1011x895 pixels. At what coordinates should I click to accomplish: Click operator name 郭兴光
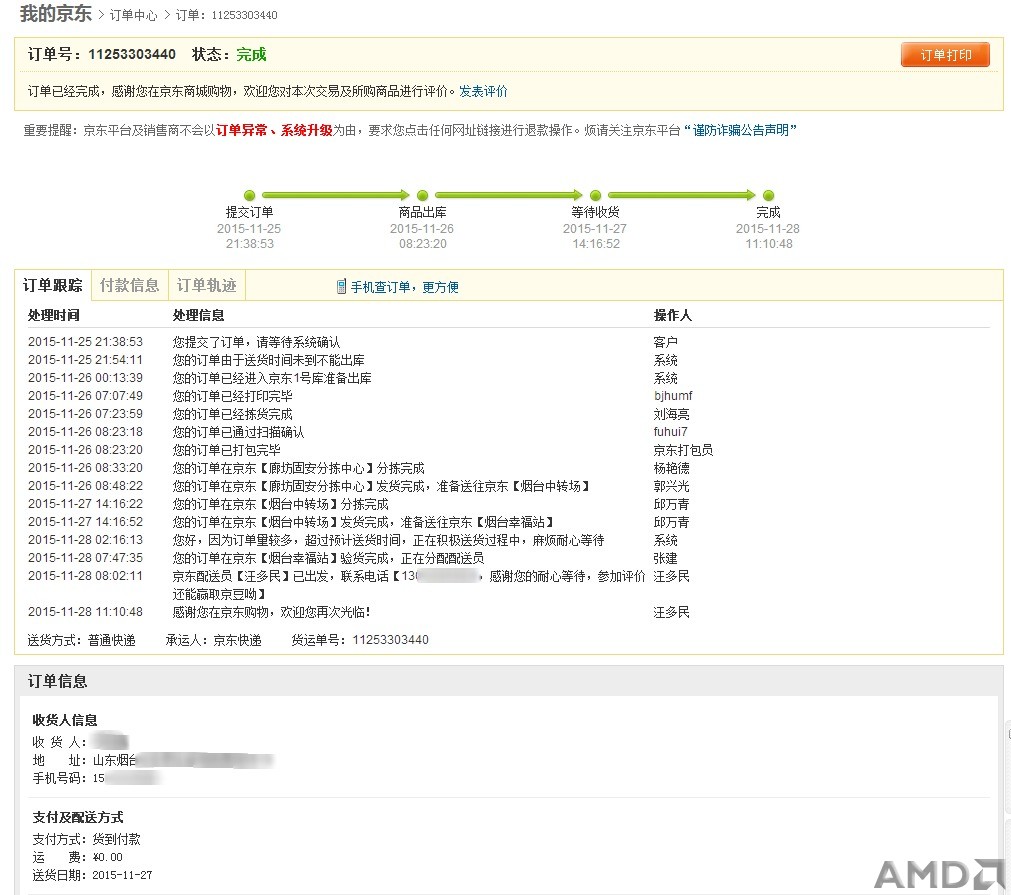coord(671,486)
